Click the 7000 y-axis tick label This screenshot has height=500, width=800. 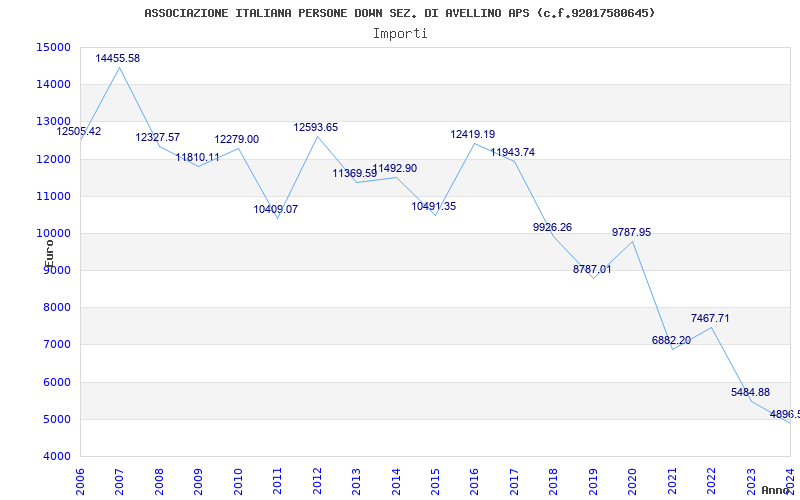click(x=56, y=345)
